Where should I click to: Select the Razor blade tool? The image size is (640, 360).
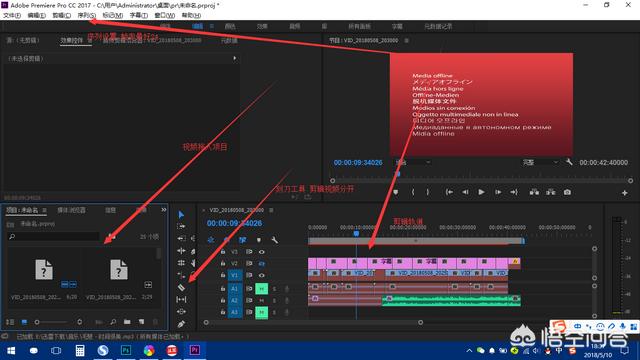pyautogui.click(x=181, y=287)
